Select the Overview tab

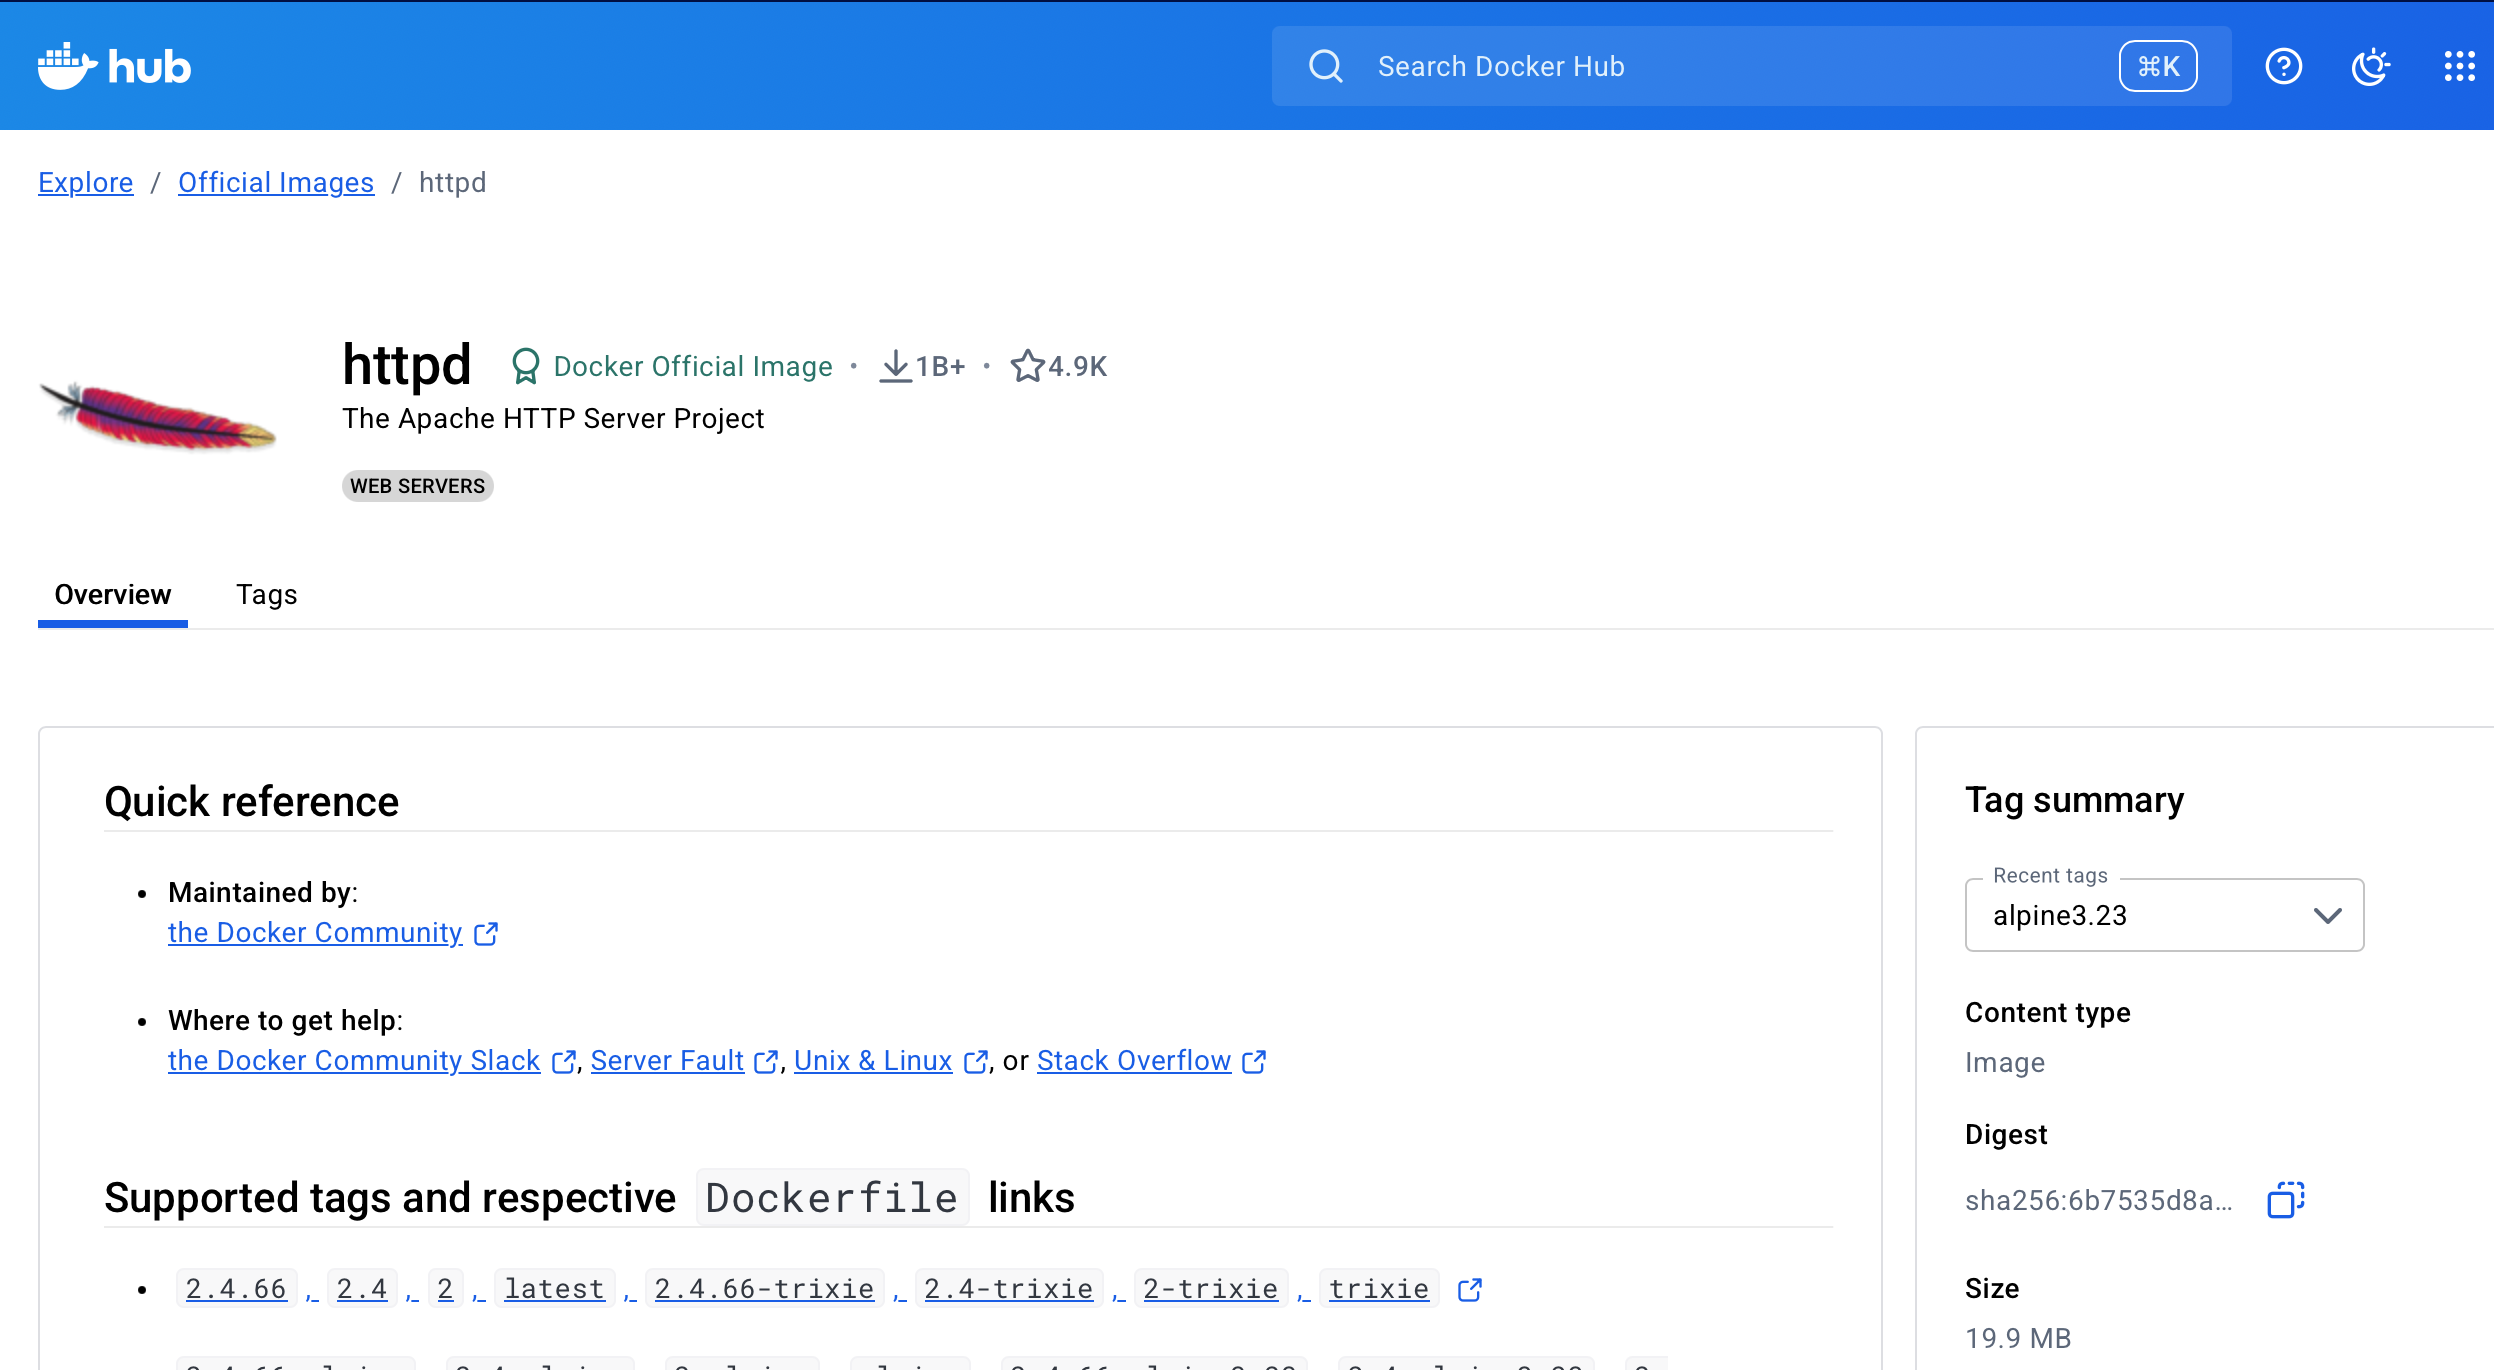click(x=112, y=594)
